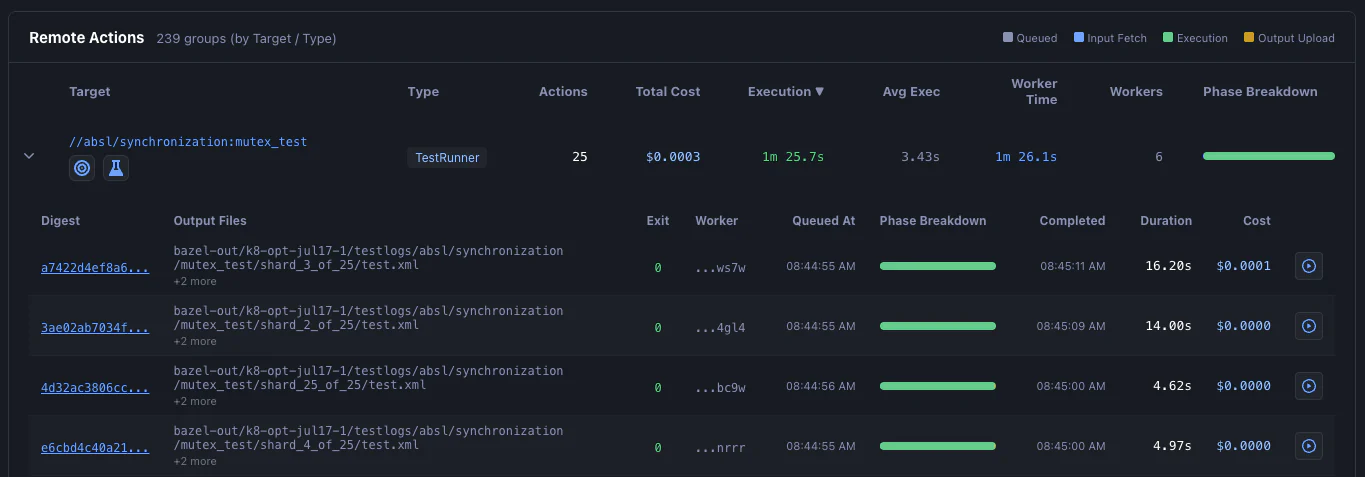Click the Total Cost column header
The height and width of the screenshot is (477, 1365).
click(x=668, y=91)
